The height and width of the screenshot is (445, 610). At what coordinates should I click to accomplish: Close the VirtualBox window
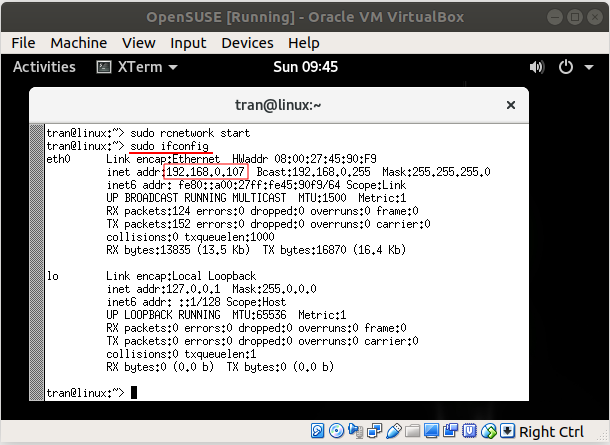[x=595, y=17]
